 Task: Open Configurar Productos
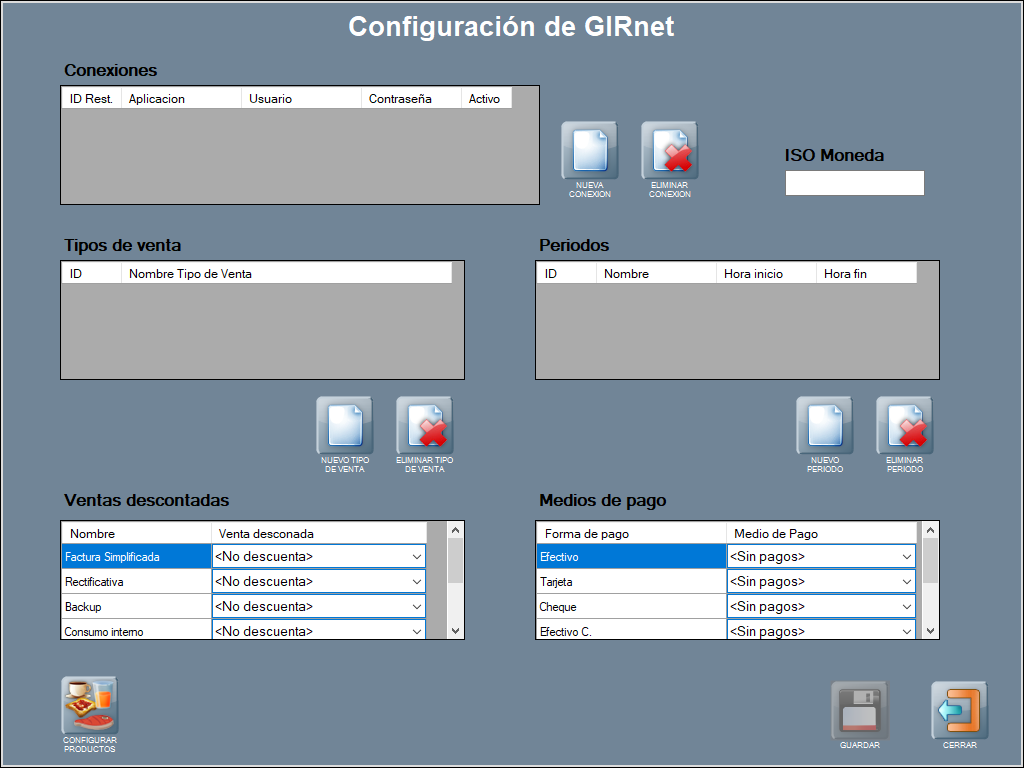(x=89, y=706)
